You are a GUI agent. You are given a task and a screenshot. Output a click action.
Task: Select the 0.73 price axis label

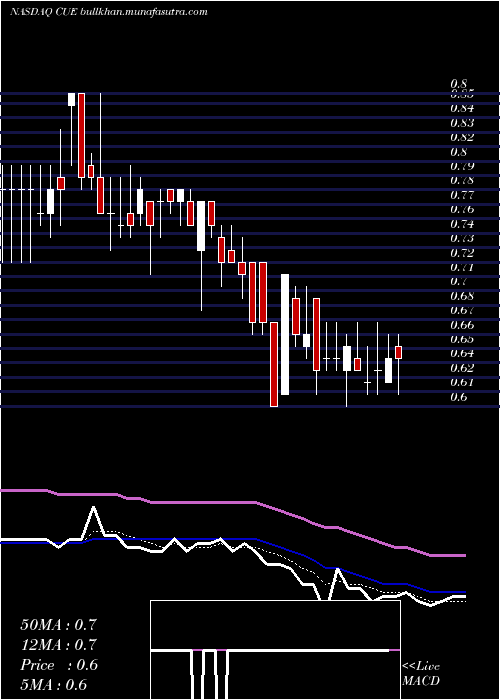pos(462,238)
